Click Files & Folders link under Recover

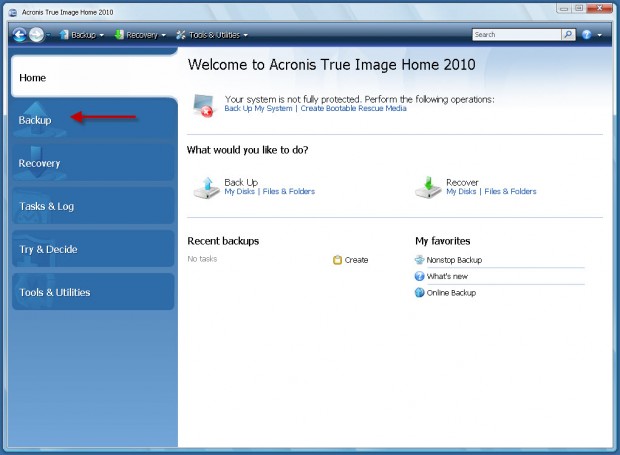(510, 191)
